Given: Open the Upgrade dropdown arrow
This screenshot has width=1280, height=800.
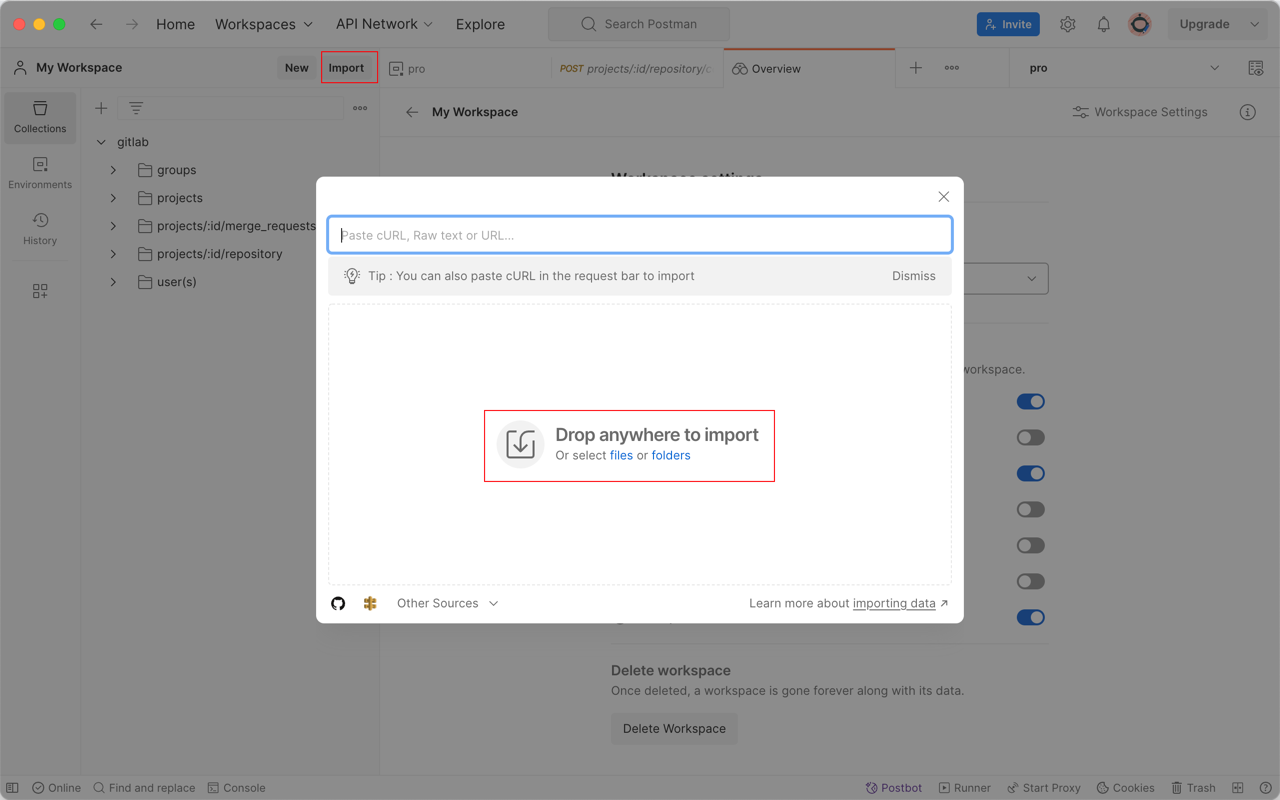Looking at the screenshot, I should (x=1255, y=24).
